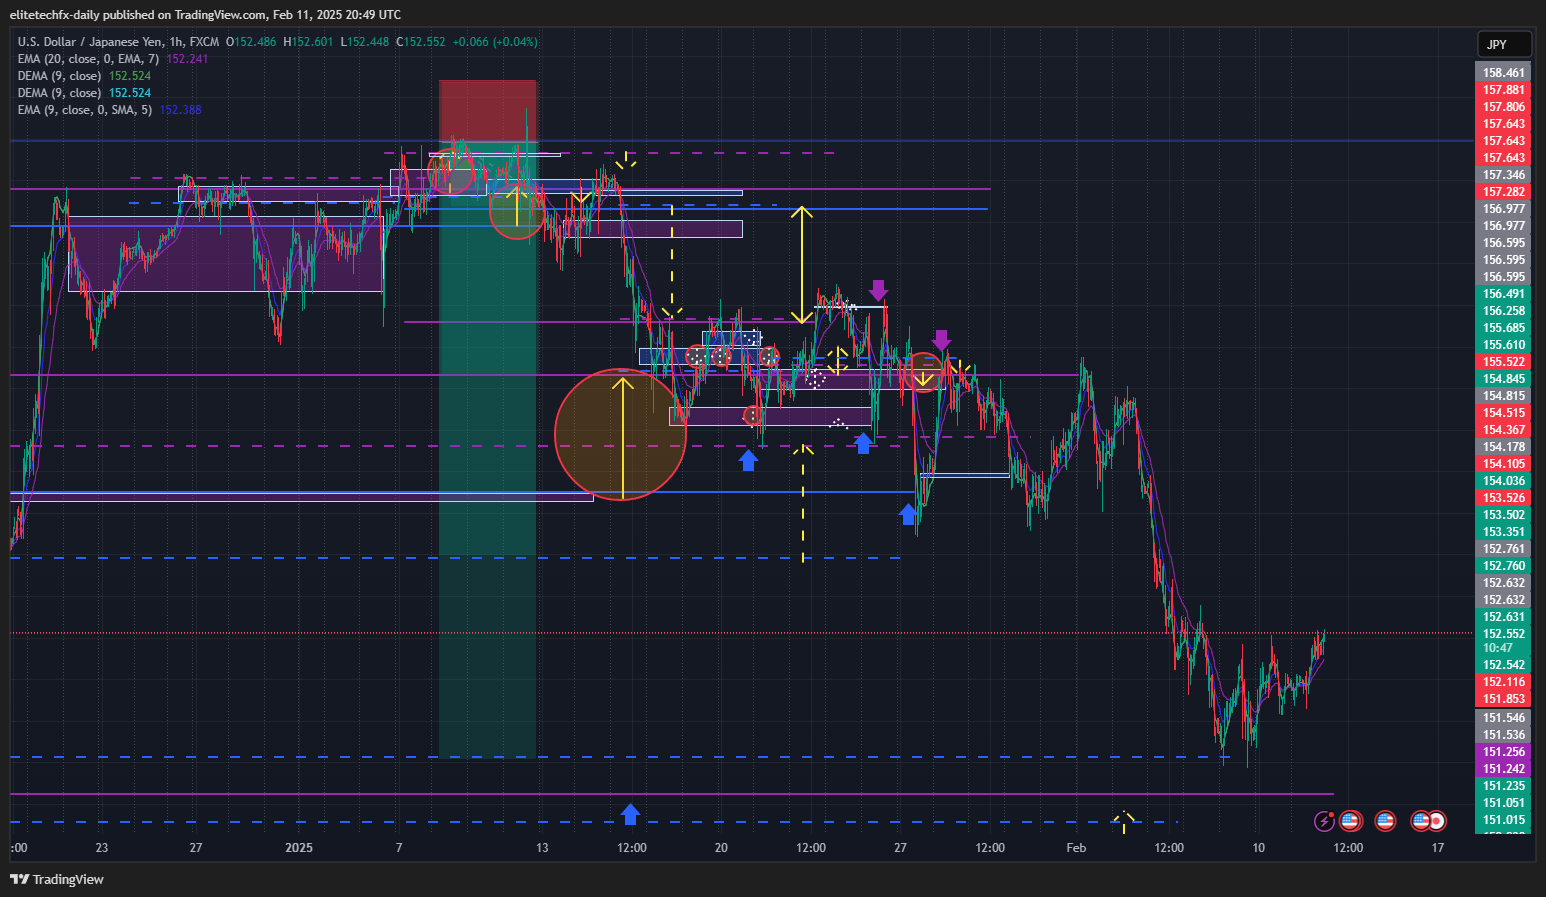The image size is (1546, 897).
Task: Click the chart title 'U.S. Dollar / Japanese Yen, 1h, FXCM'
Action: 118,42
